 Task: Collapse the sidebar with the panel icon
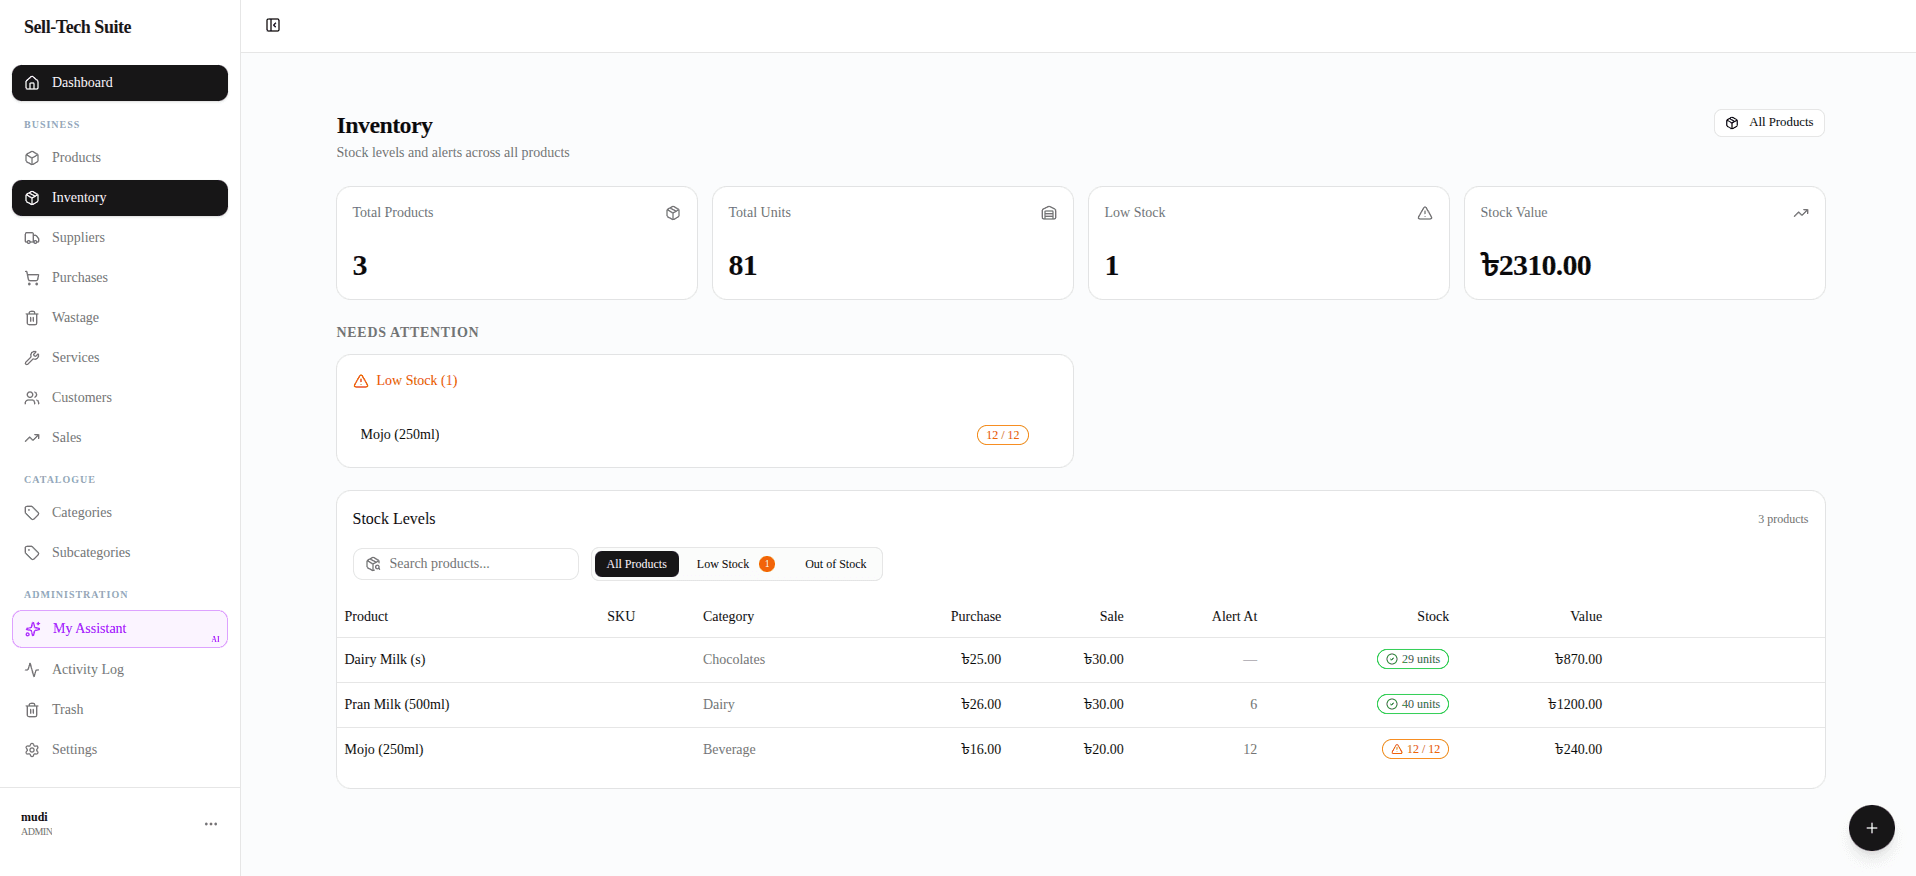[273, 25]
